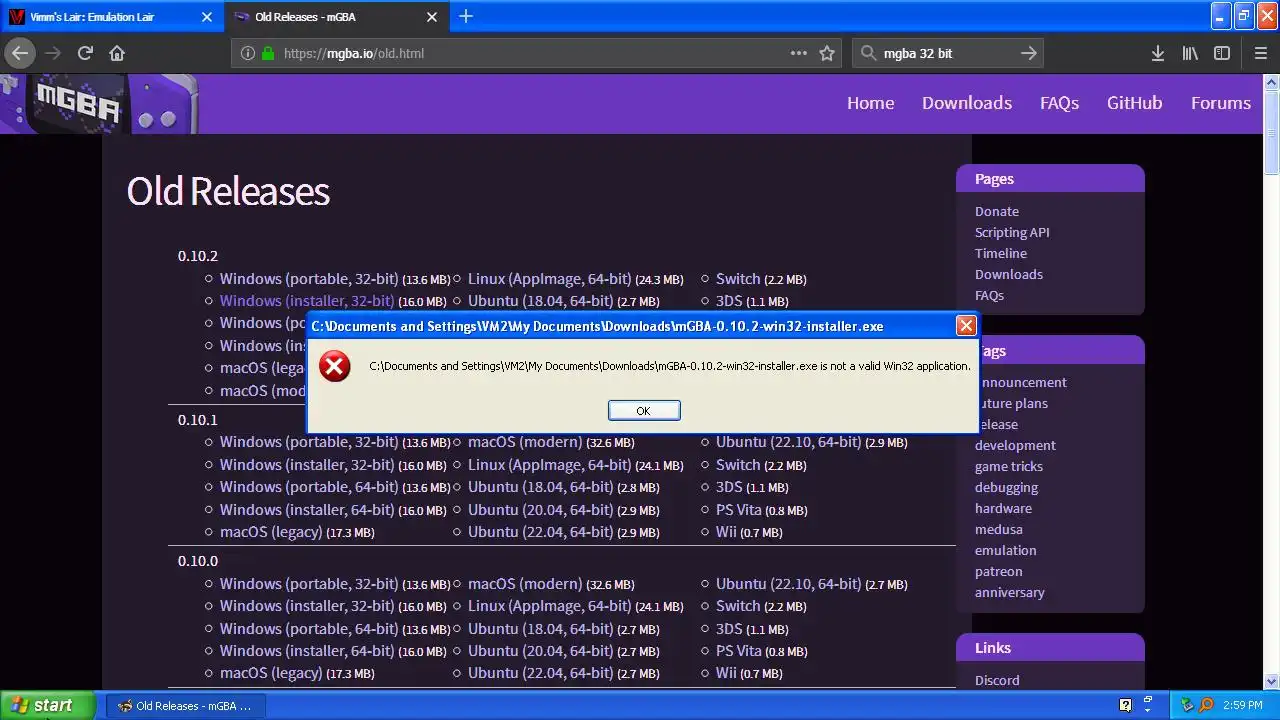Download 0.10.1 PS Vita build
The image size is (1280, 720).
(739, 510)
